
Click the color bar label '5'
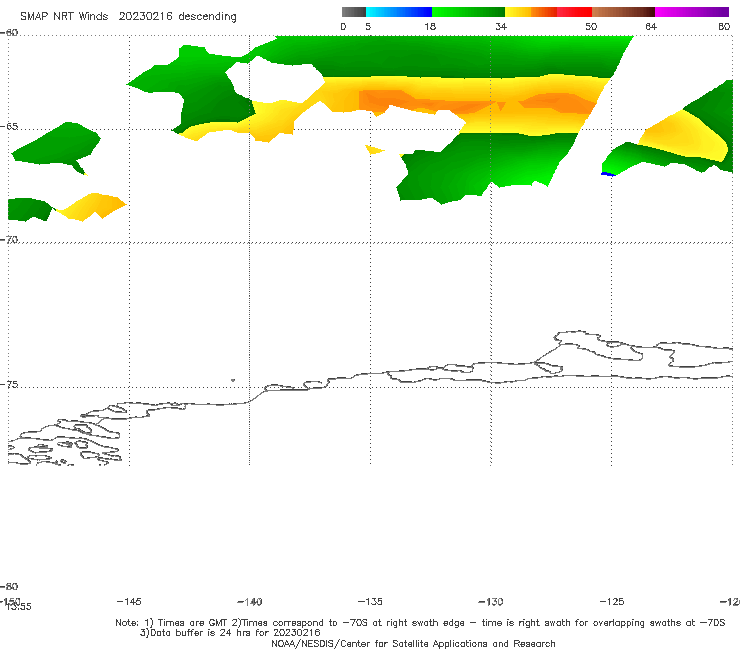368,26
